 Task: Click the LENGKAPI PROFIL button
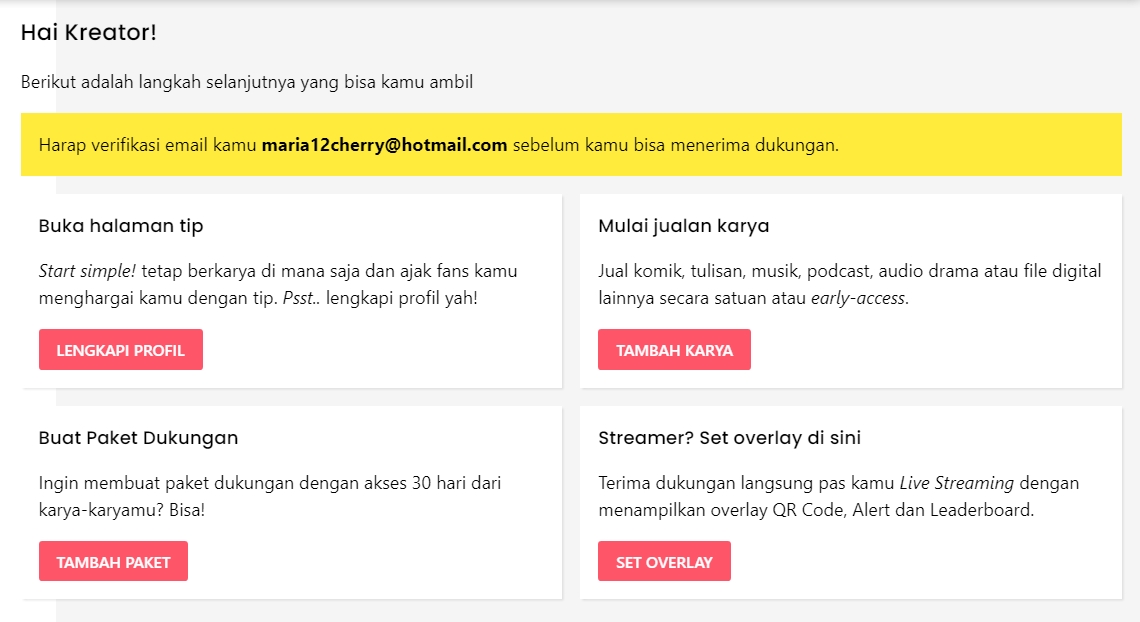pos(121,350)
